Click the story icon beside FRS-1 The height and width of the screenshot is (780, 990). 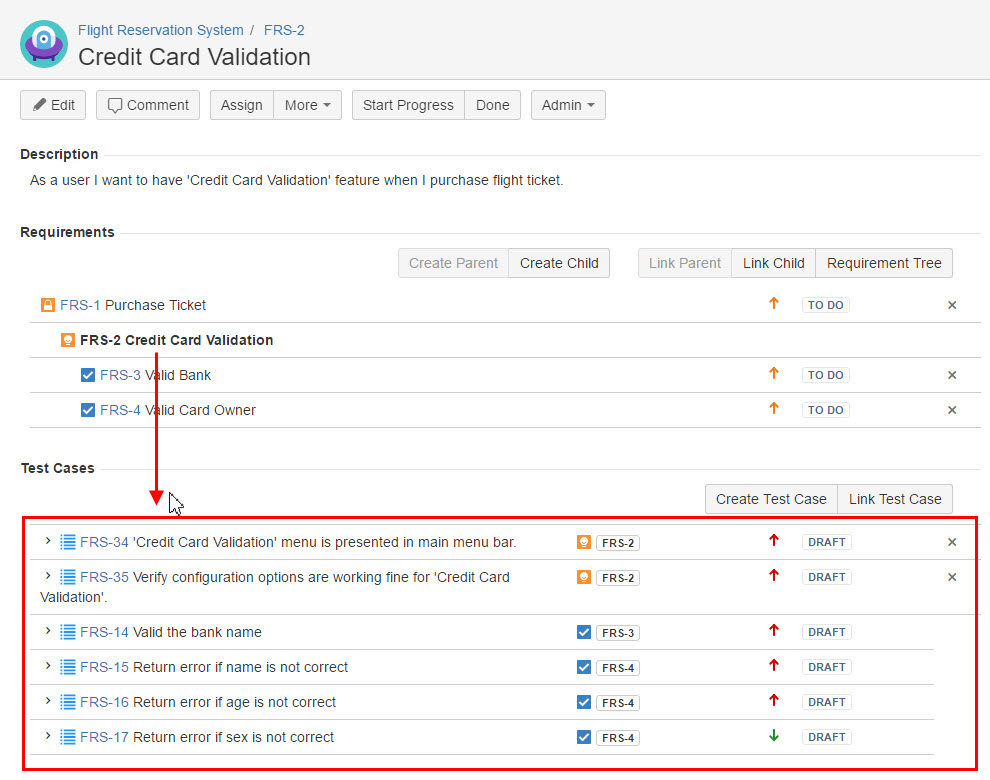click(x=48, y=305)
